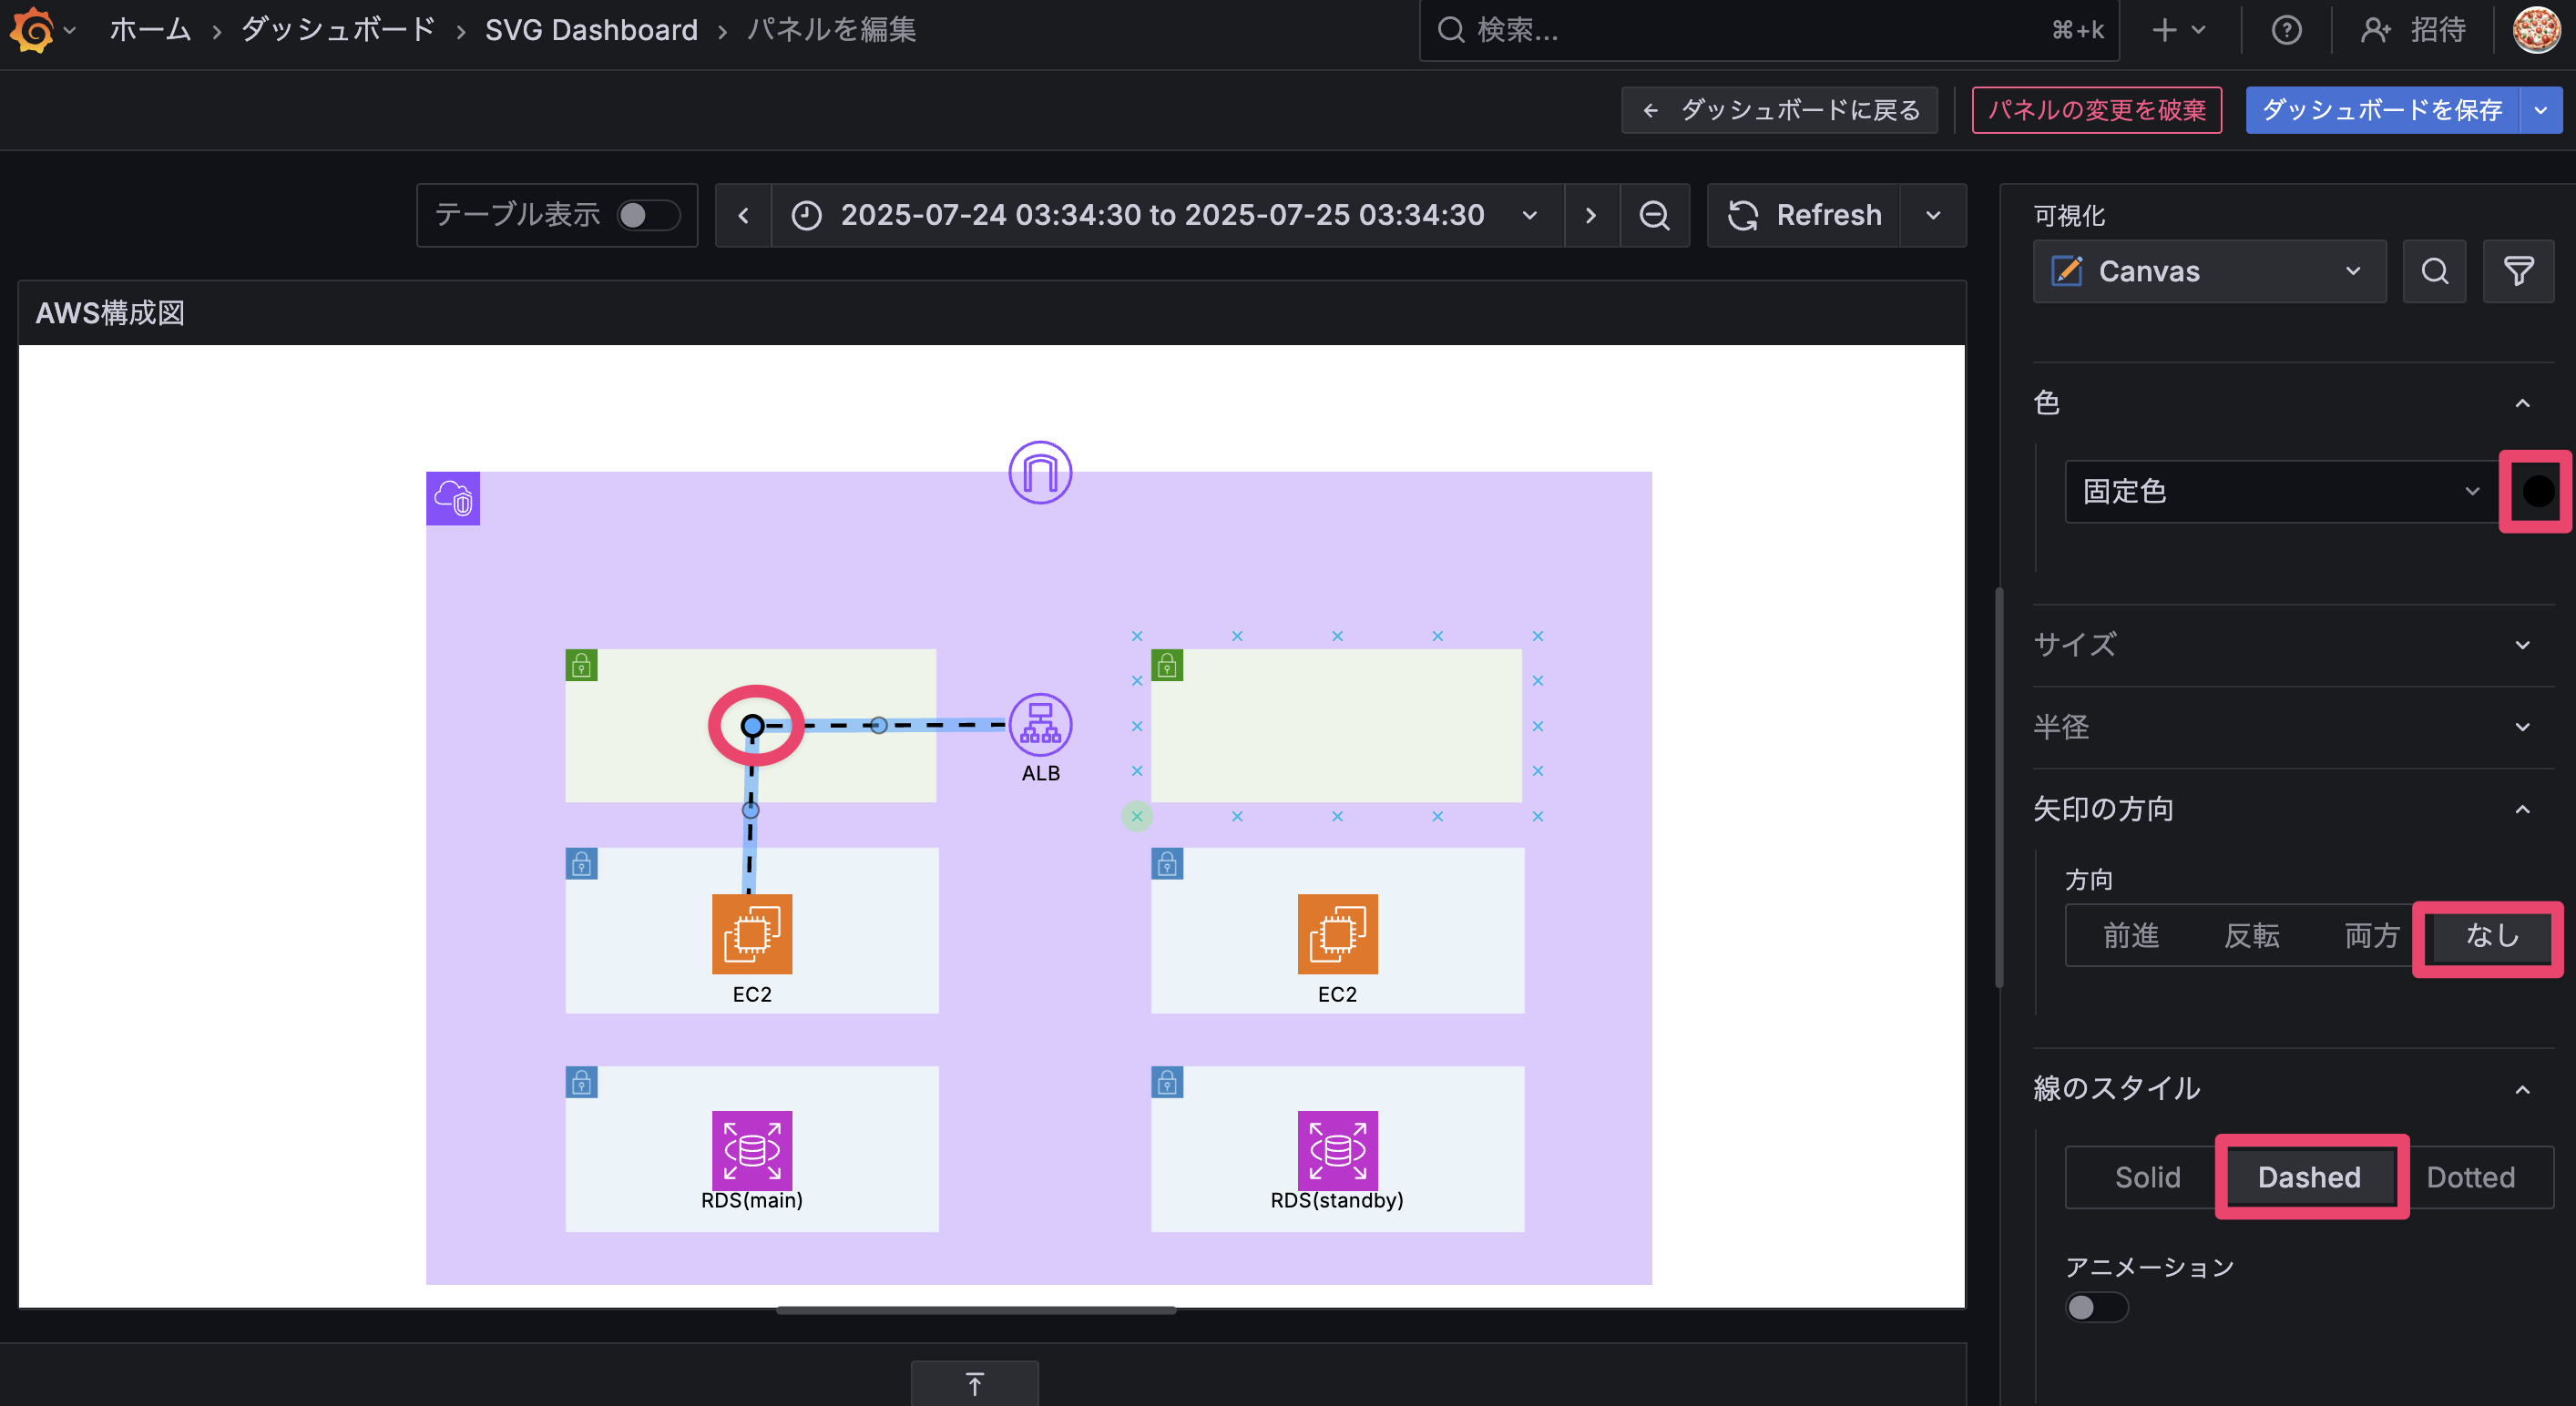Set arrow direction to 反転
This screenshot has height=1406, width=2576.
tap(2252, 935)
